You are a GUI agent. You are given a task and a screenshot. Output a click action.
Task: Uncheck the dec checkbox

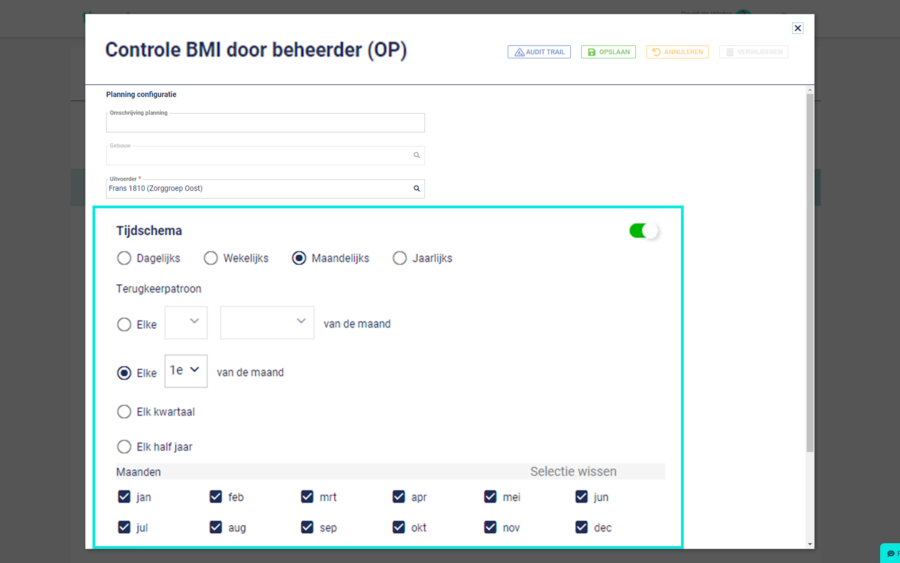581,527
